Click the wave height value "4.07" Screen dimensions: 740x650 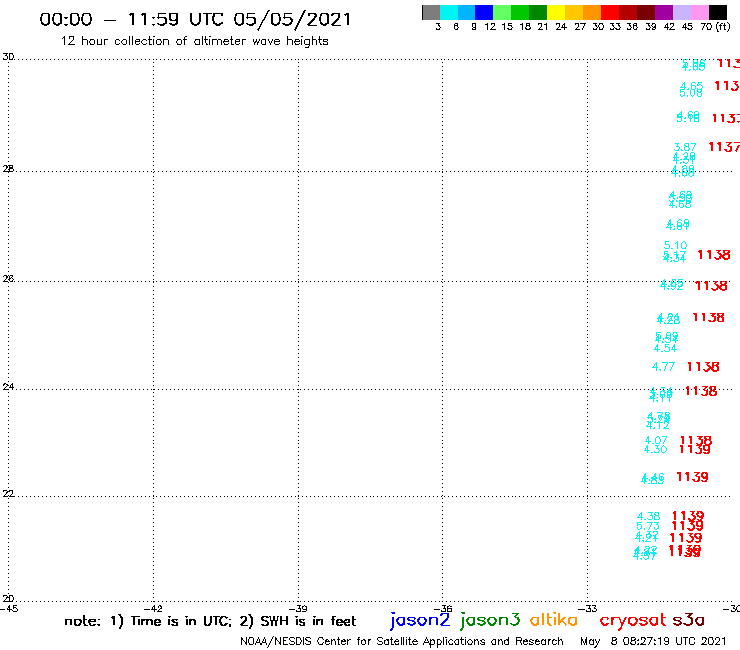[x=656, y=440]
